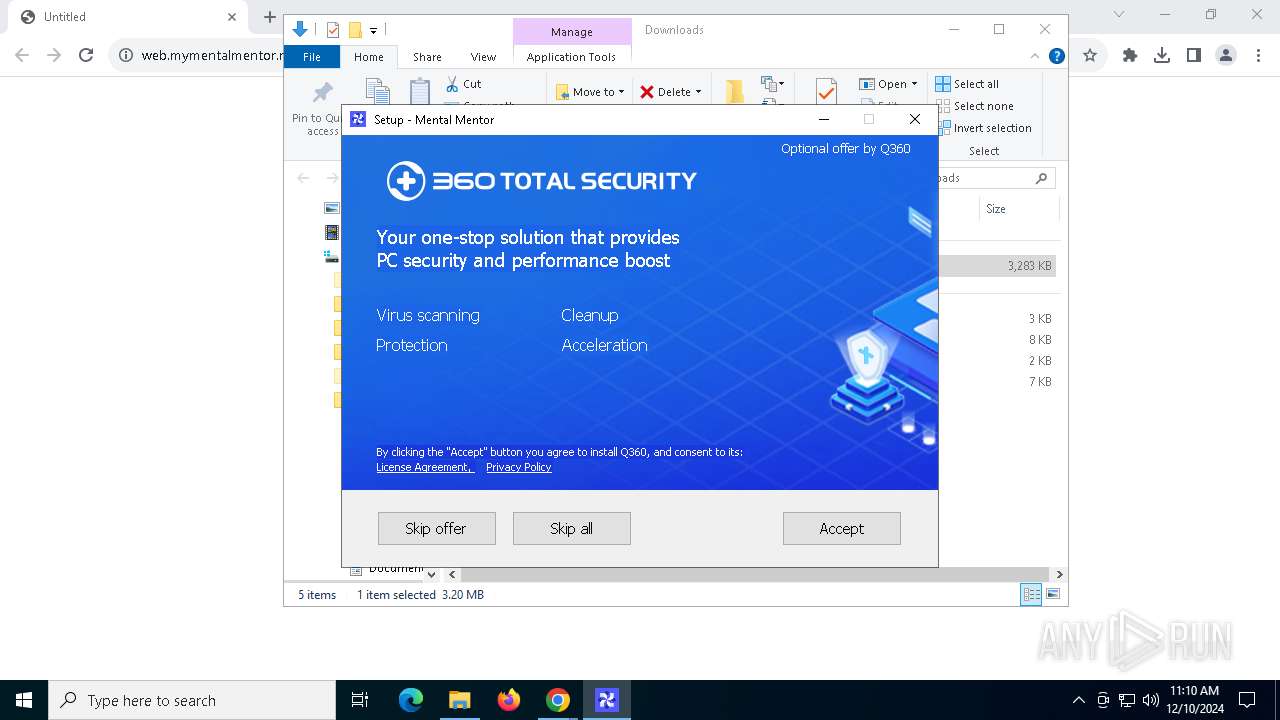
Task: Click the quick access new folder icon
Action: [x=354, y=30]
